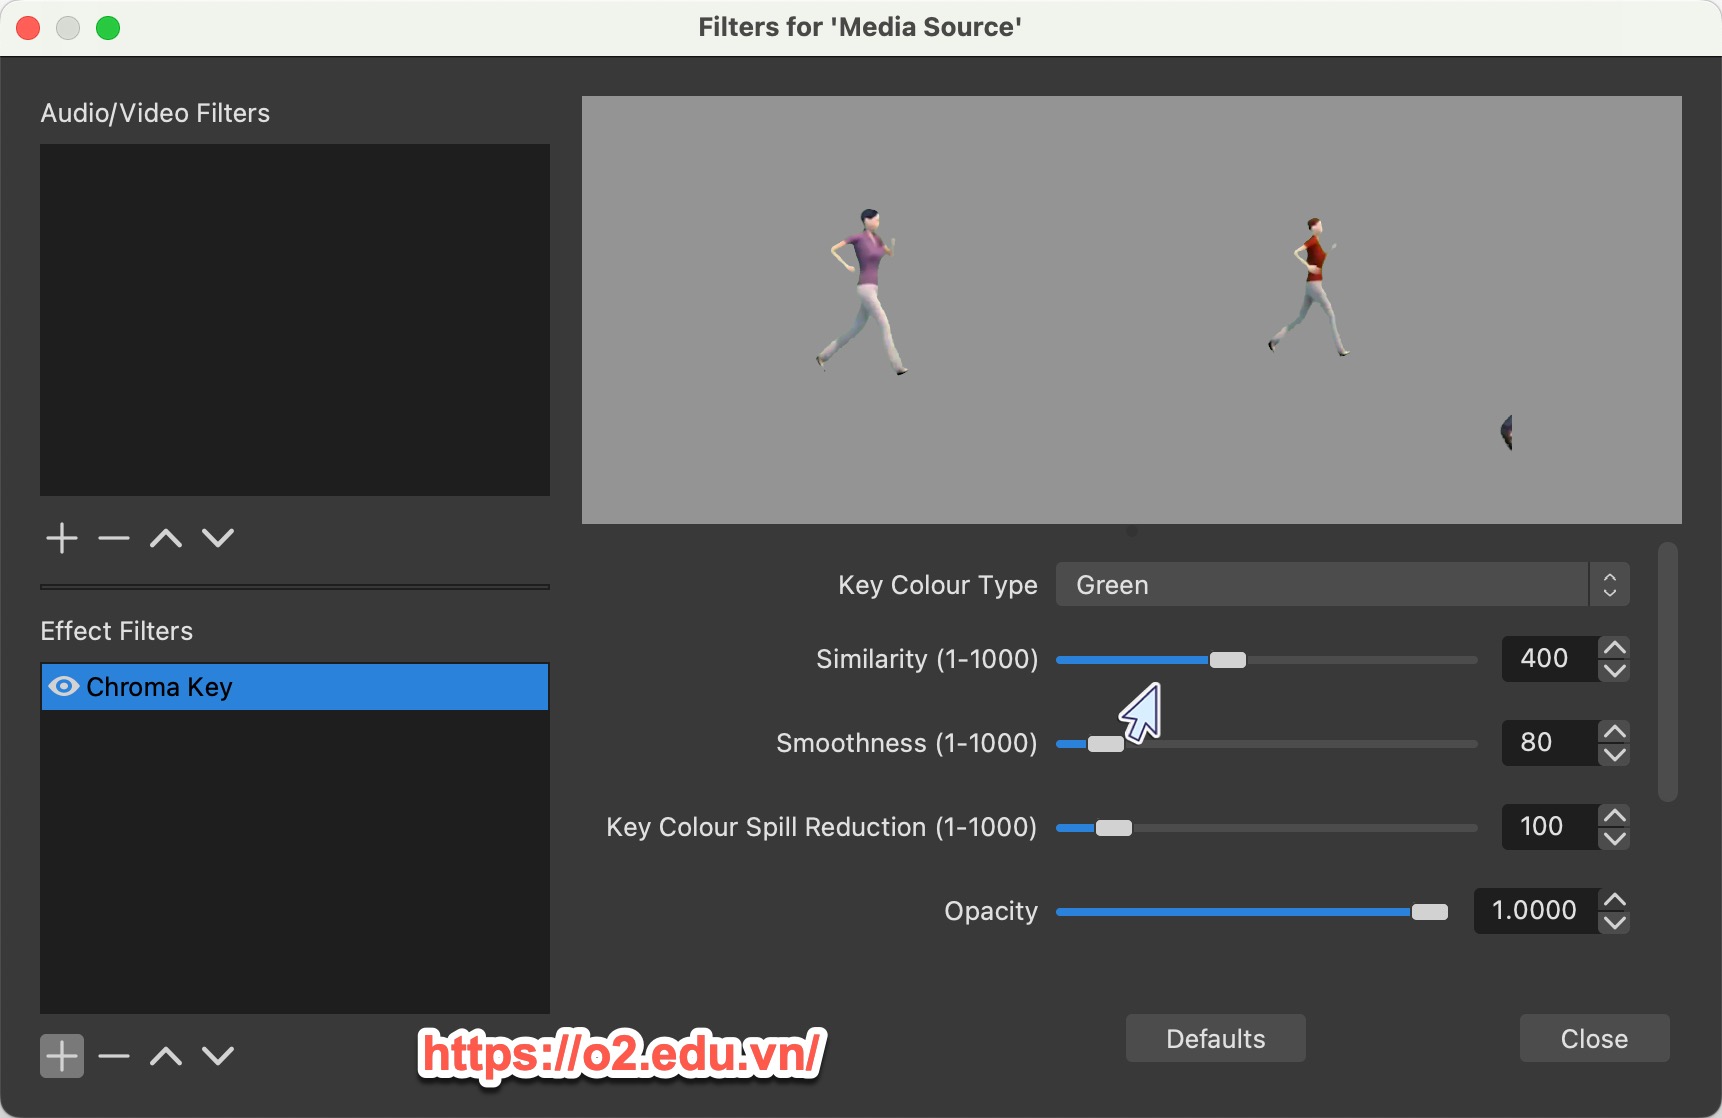This screenshot has width=1722, height=1118.
Task: Increase Similarity value with up arrow
Action: 1614,648
